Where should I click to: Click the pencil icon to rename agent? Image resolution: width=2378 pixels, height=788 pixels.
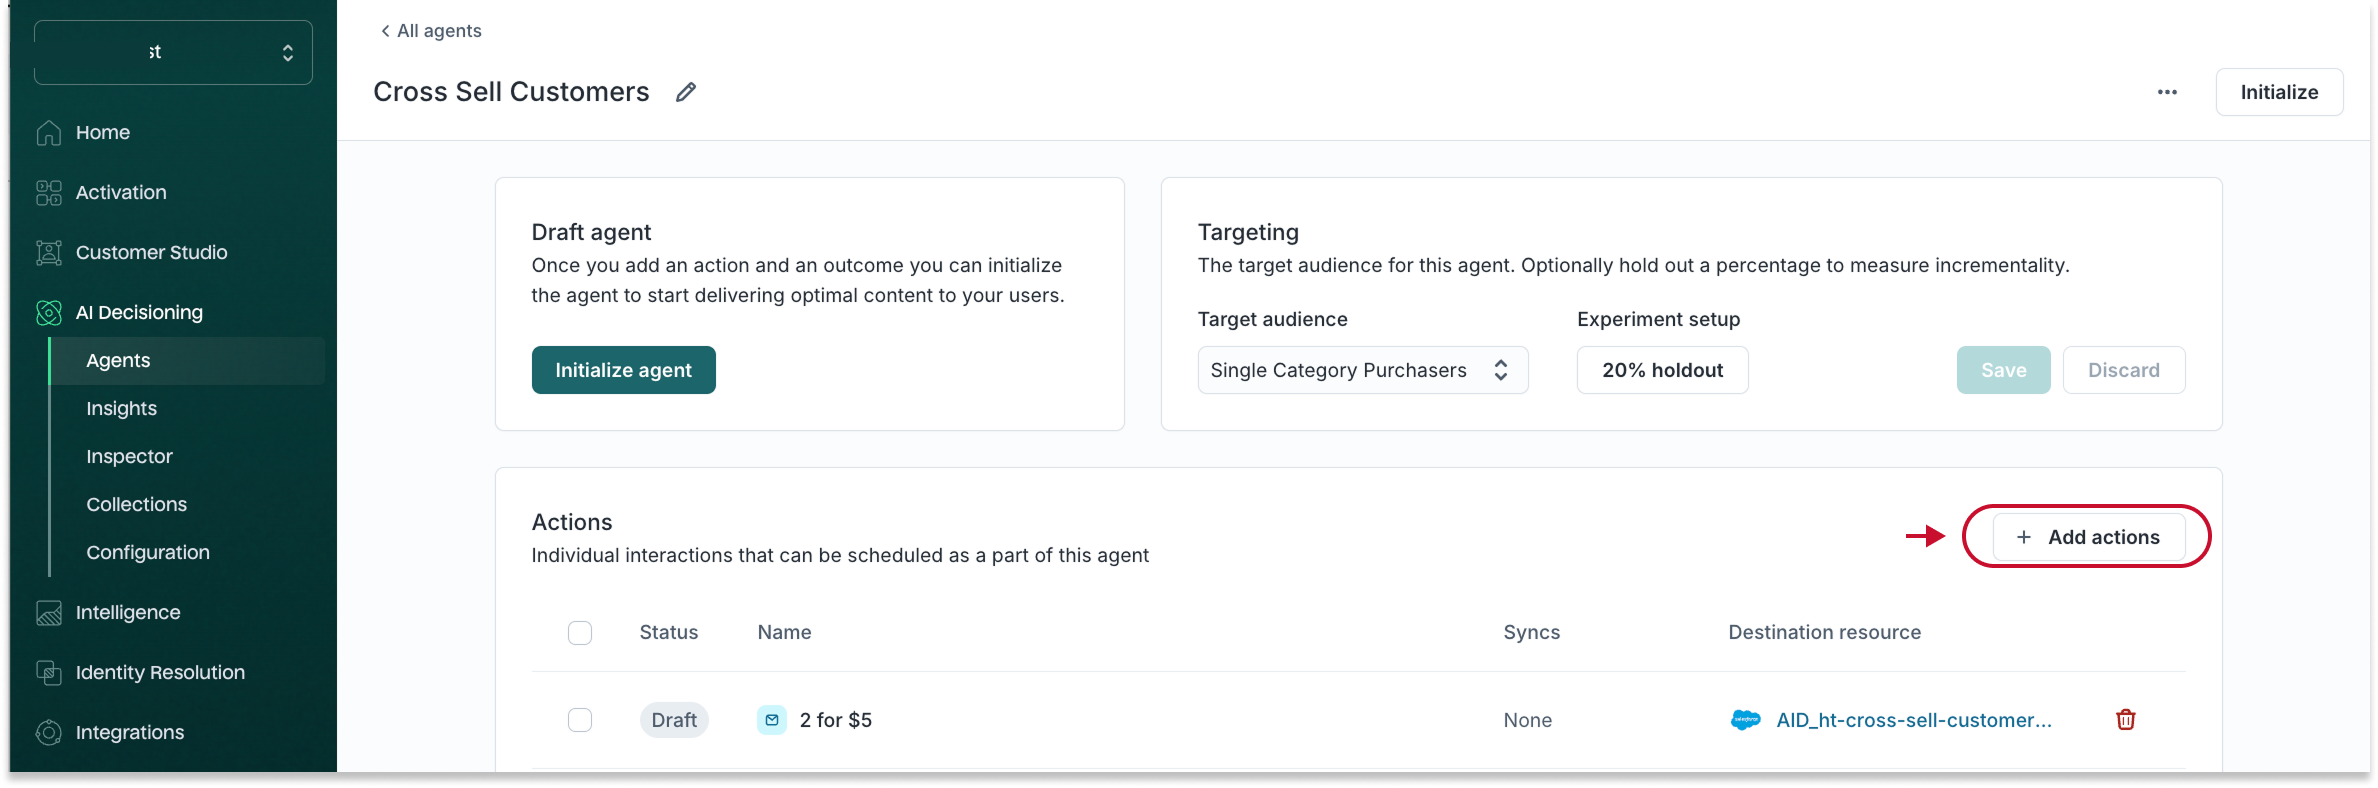[685, 92]
